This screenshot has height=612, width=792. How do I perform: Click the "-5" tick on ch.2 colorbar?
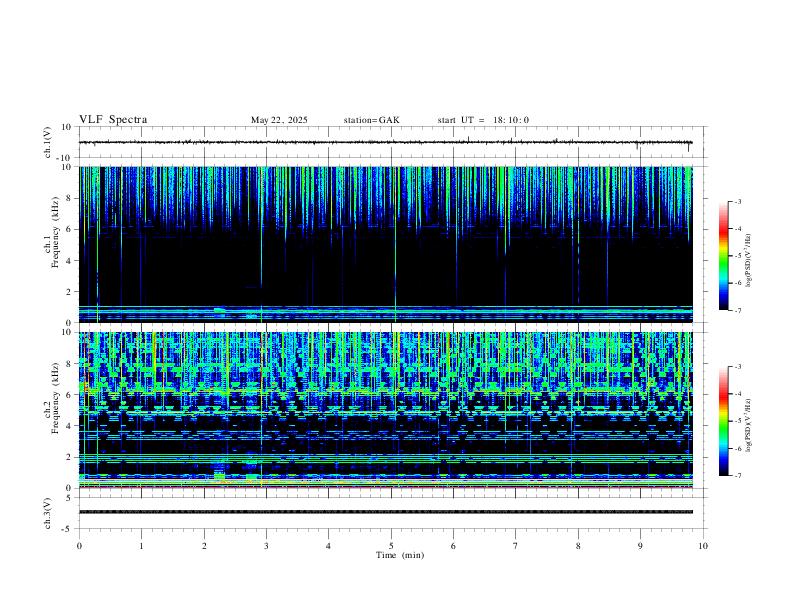click(x=737, y=421)
